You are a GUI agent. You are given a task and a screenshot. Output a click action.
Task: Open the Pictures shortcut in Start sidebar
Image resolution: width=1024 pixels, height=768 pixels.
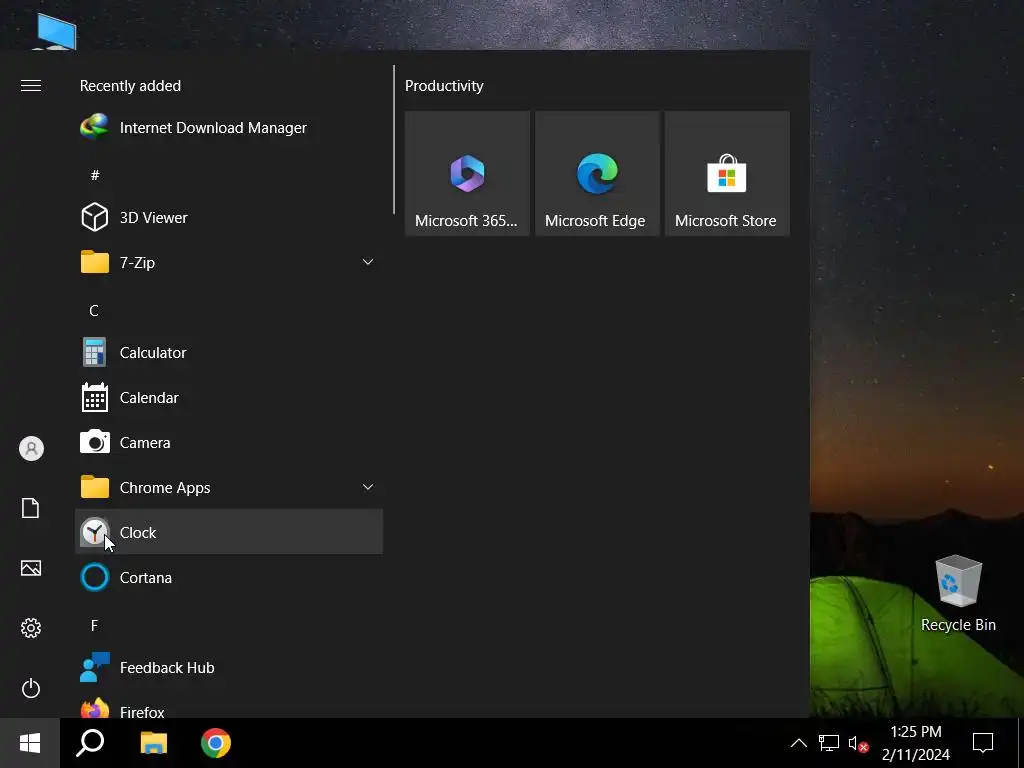click(x=31, y=568)
